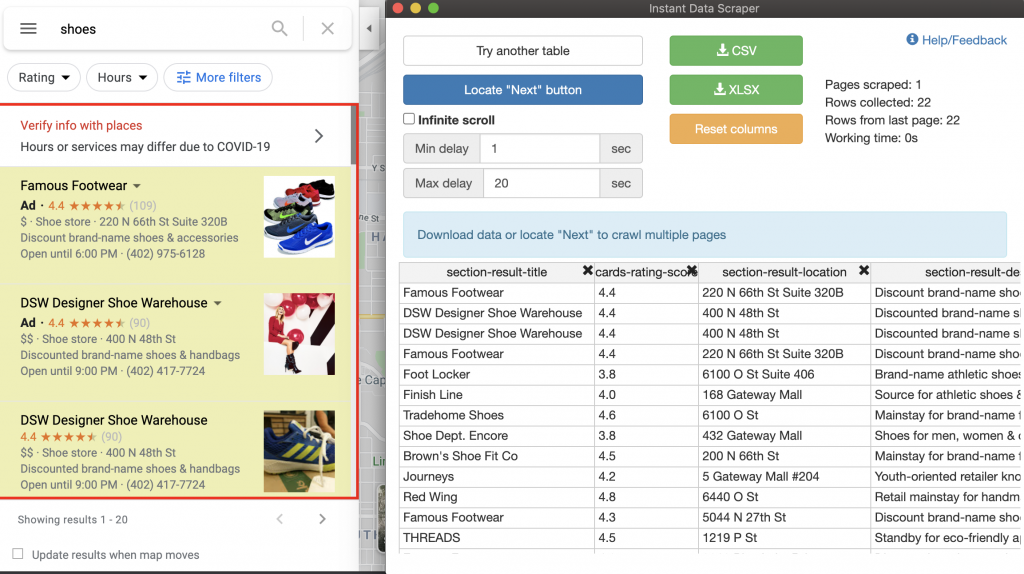Open More filters options

click(218, 77)
